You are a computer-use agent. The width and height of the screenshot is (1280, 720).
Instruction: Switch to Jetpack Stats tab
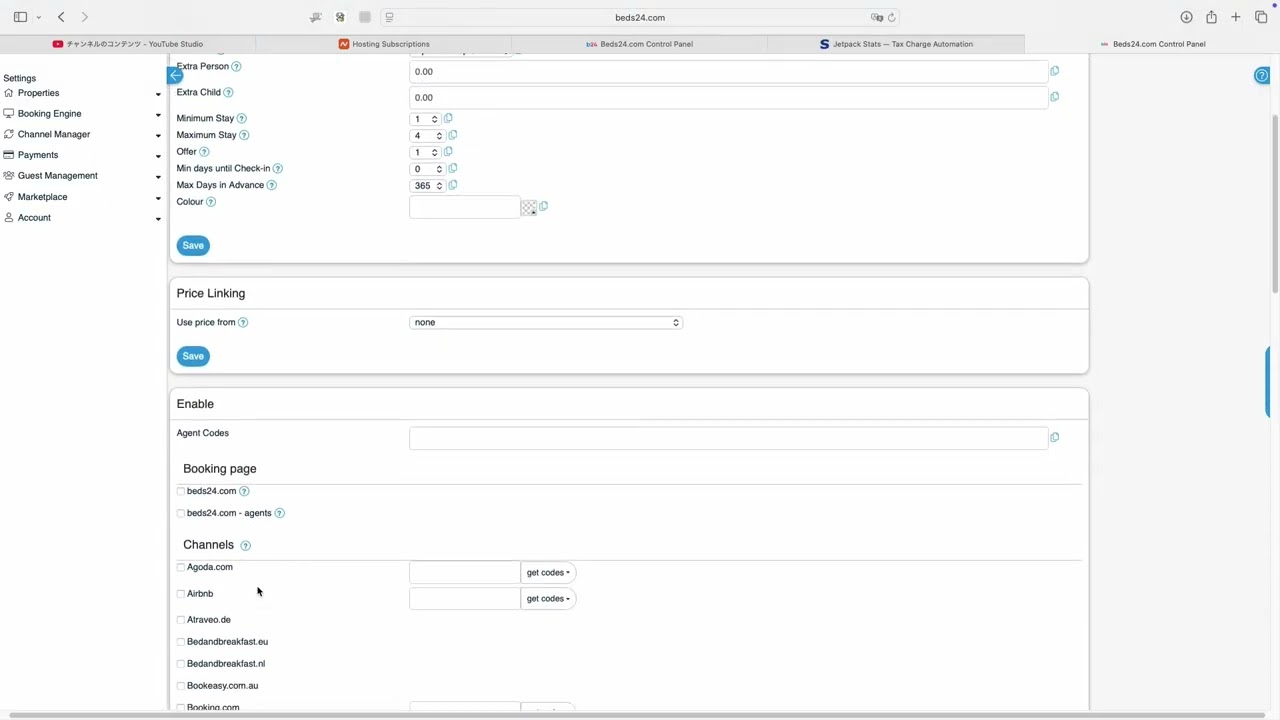[896, 44]
